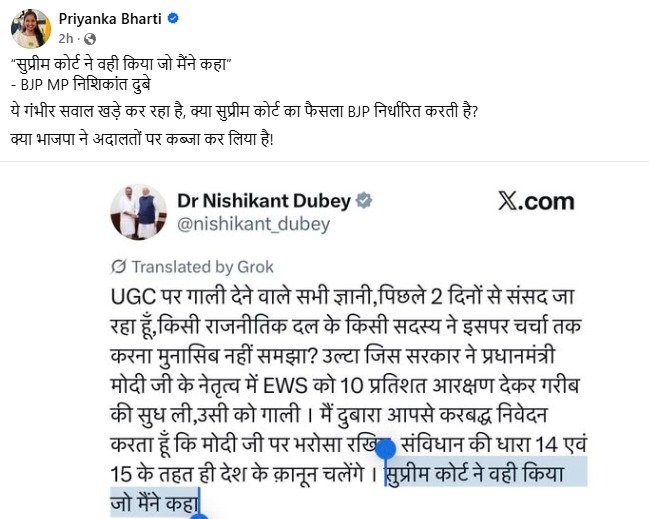The width and height of the screenshot is (649, 519).
Task: Click the Dr Nishikant Dubey display name
Action: (264, 201)
